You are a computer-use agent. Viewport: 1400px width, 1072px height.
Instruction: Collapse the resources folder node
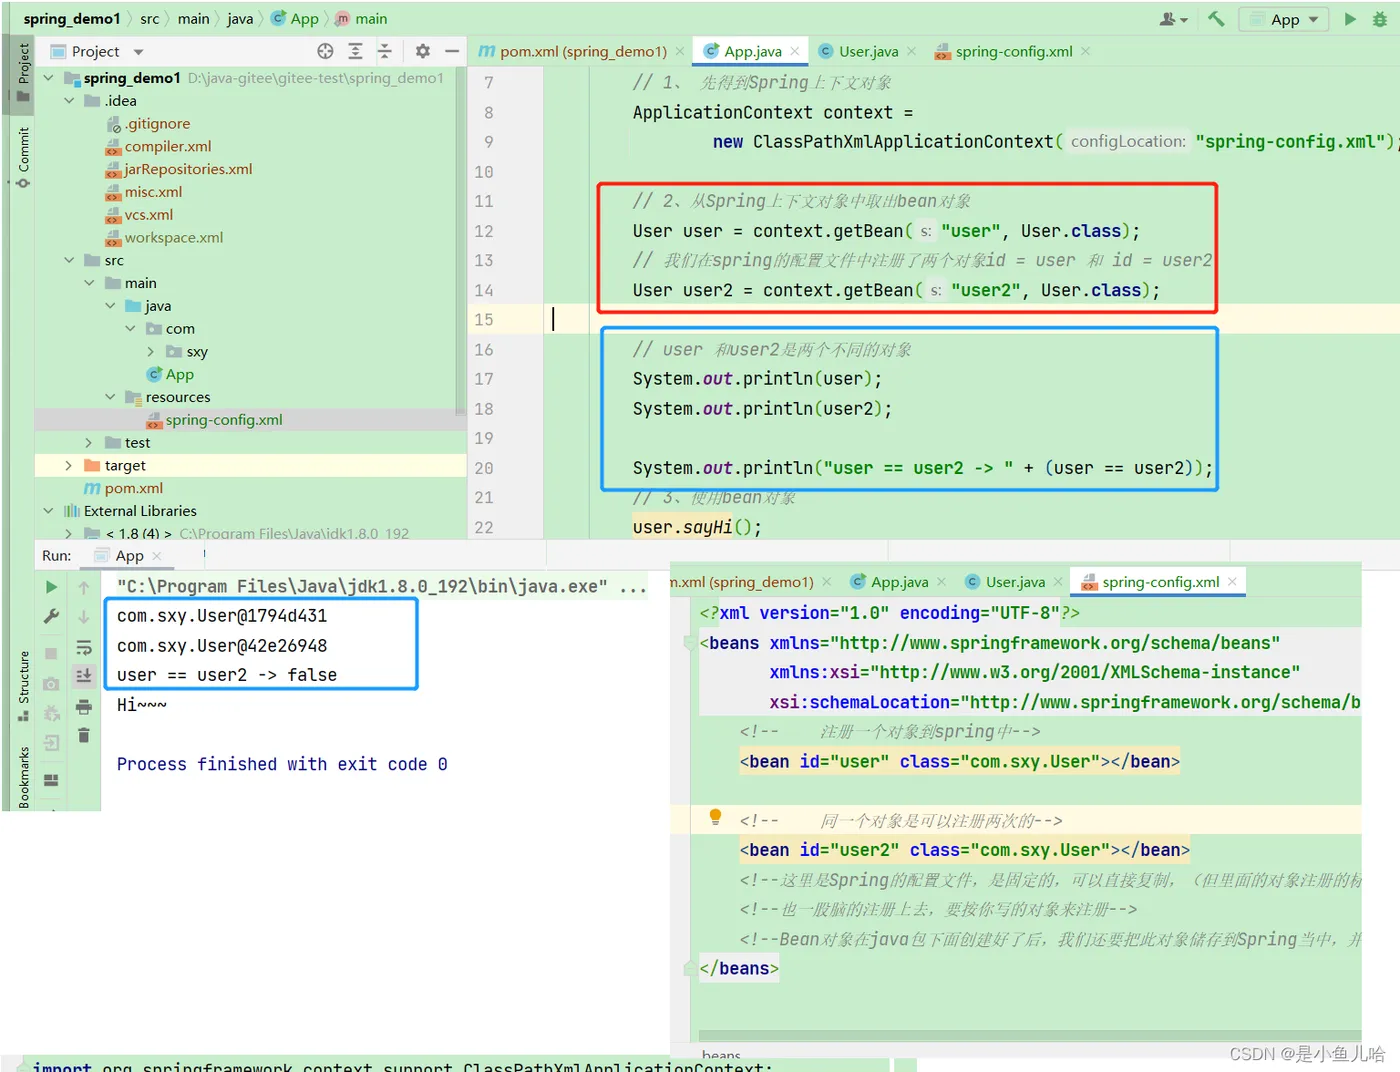point(110,397)
